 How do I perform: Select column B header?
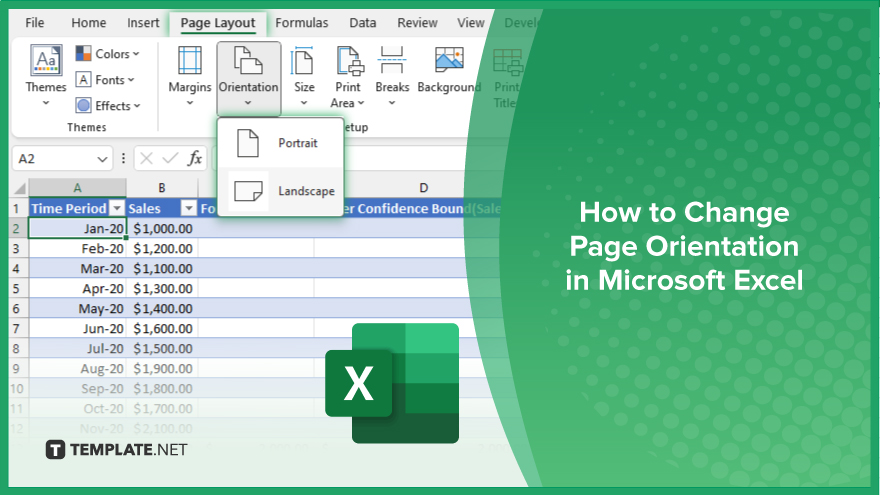162,188
